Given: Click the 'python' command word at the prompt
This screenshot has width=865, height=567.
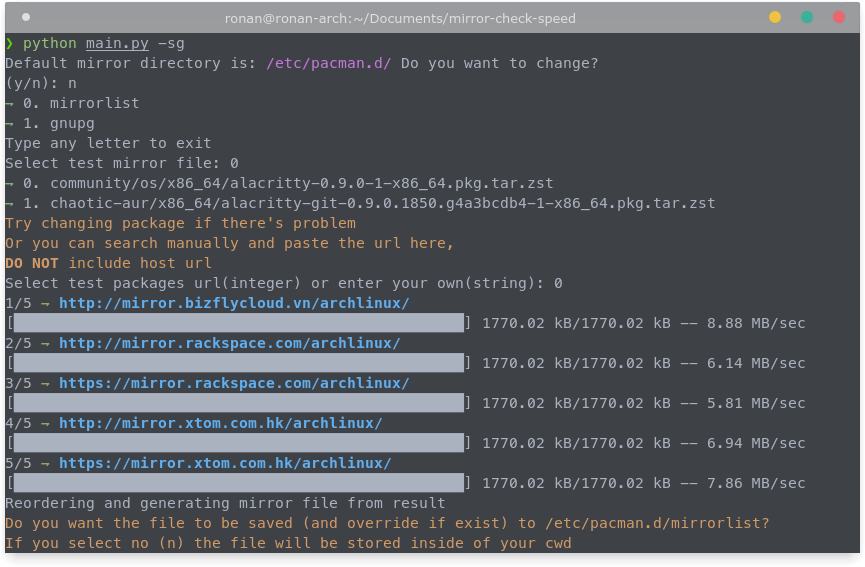Looking at the screenshot, I should 50,44.
